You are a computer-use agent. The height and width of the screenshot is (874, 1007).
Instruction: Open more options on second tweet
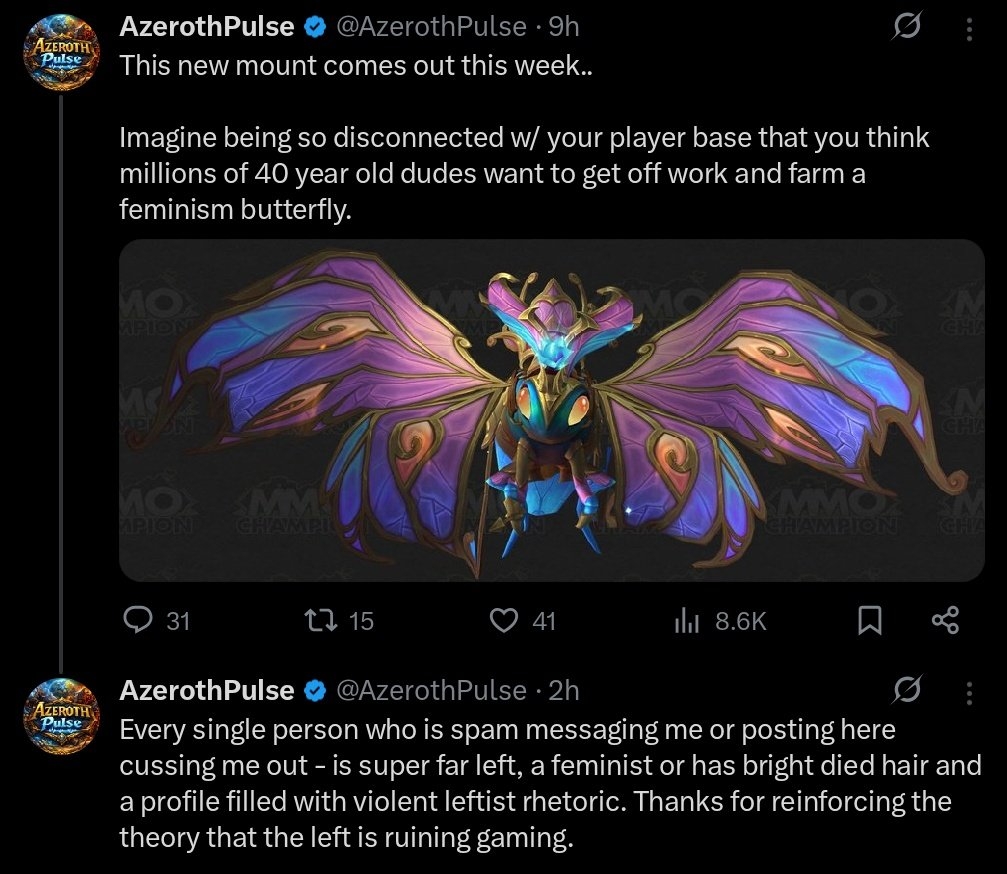[x=968, y=690]
